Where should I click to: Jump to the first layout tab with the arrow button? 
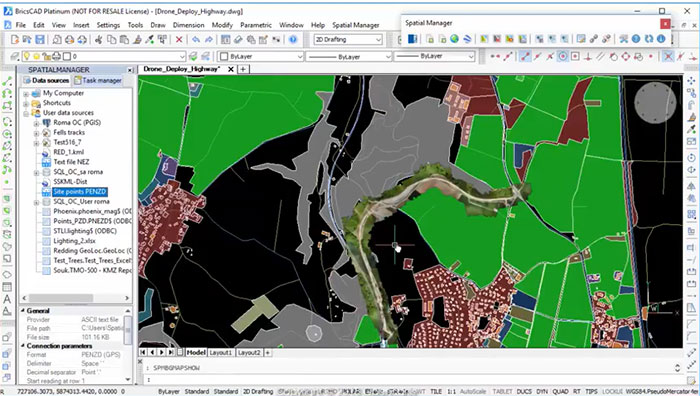click(x=143, y=352)
